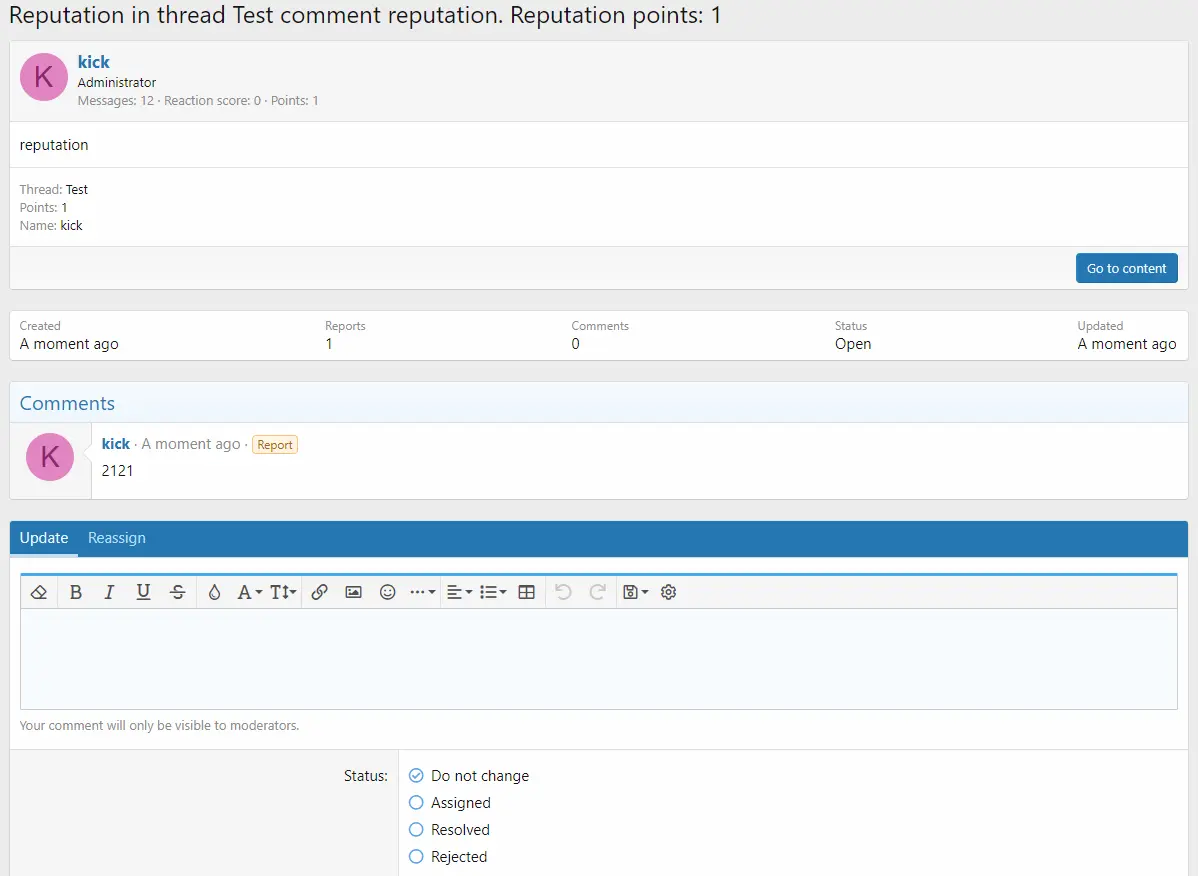Click the Go to content button
Screen dimensions: 1198x876
click(x=1126, y=268)
